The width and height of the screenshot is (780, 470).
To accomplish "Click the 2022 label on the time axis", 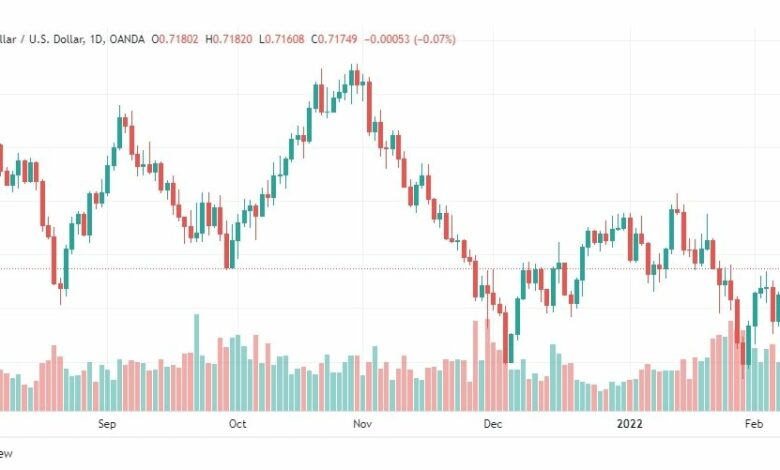I will [x=629, y=424].
